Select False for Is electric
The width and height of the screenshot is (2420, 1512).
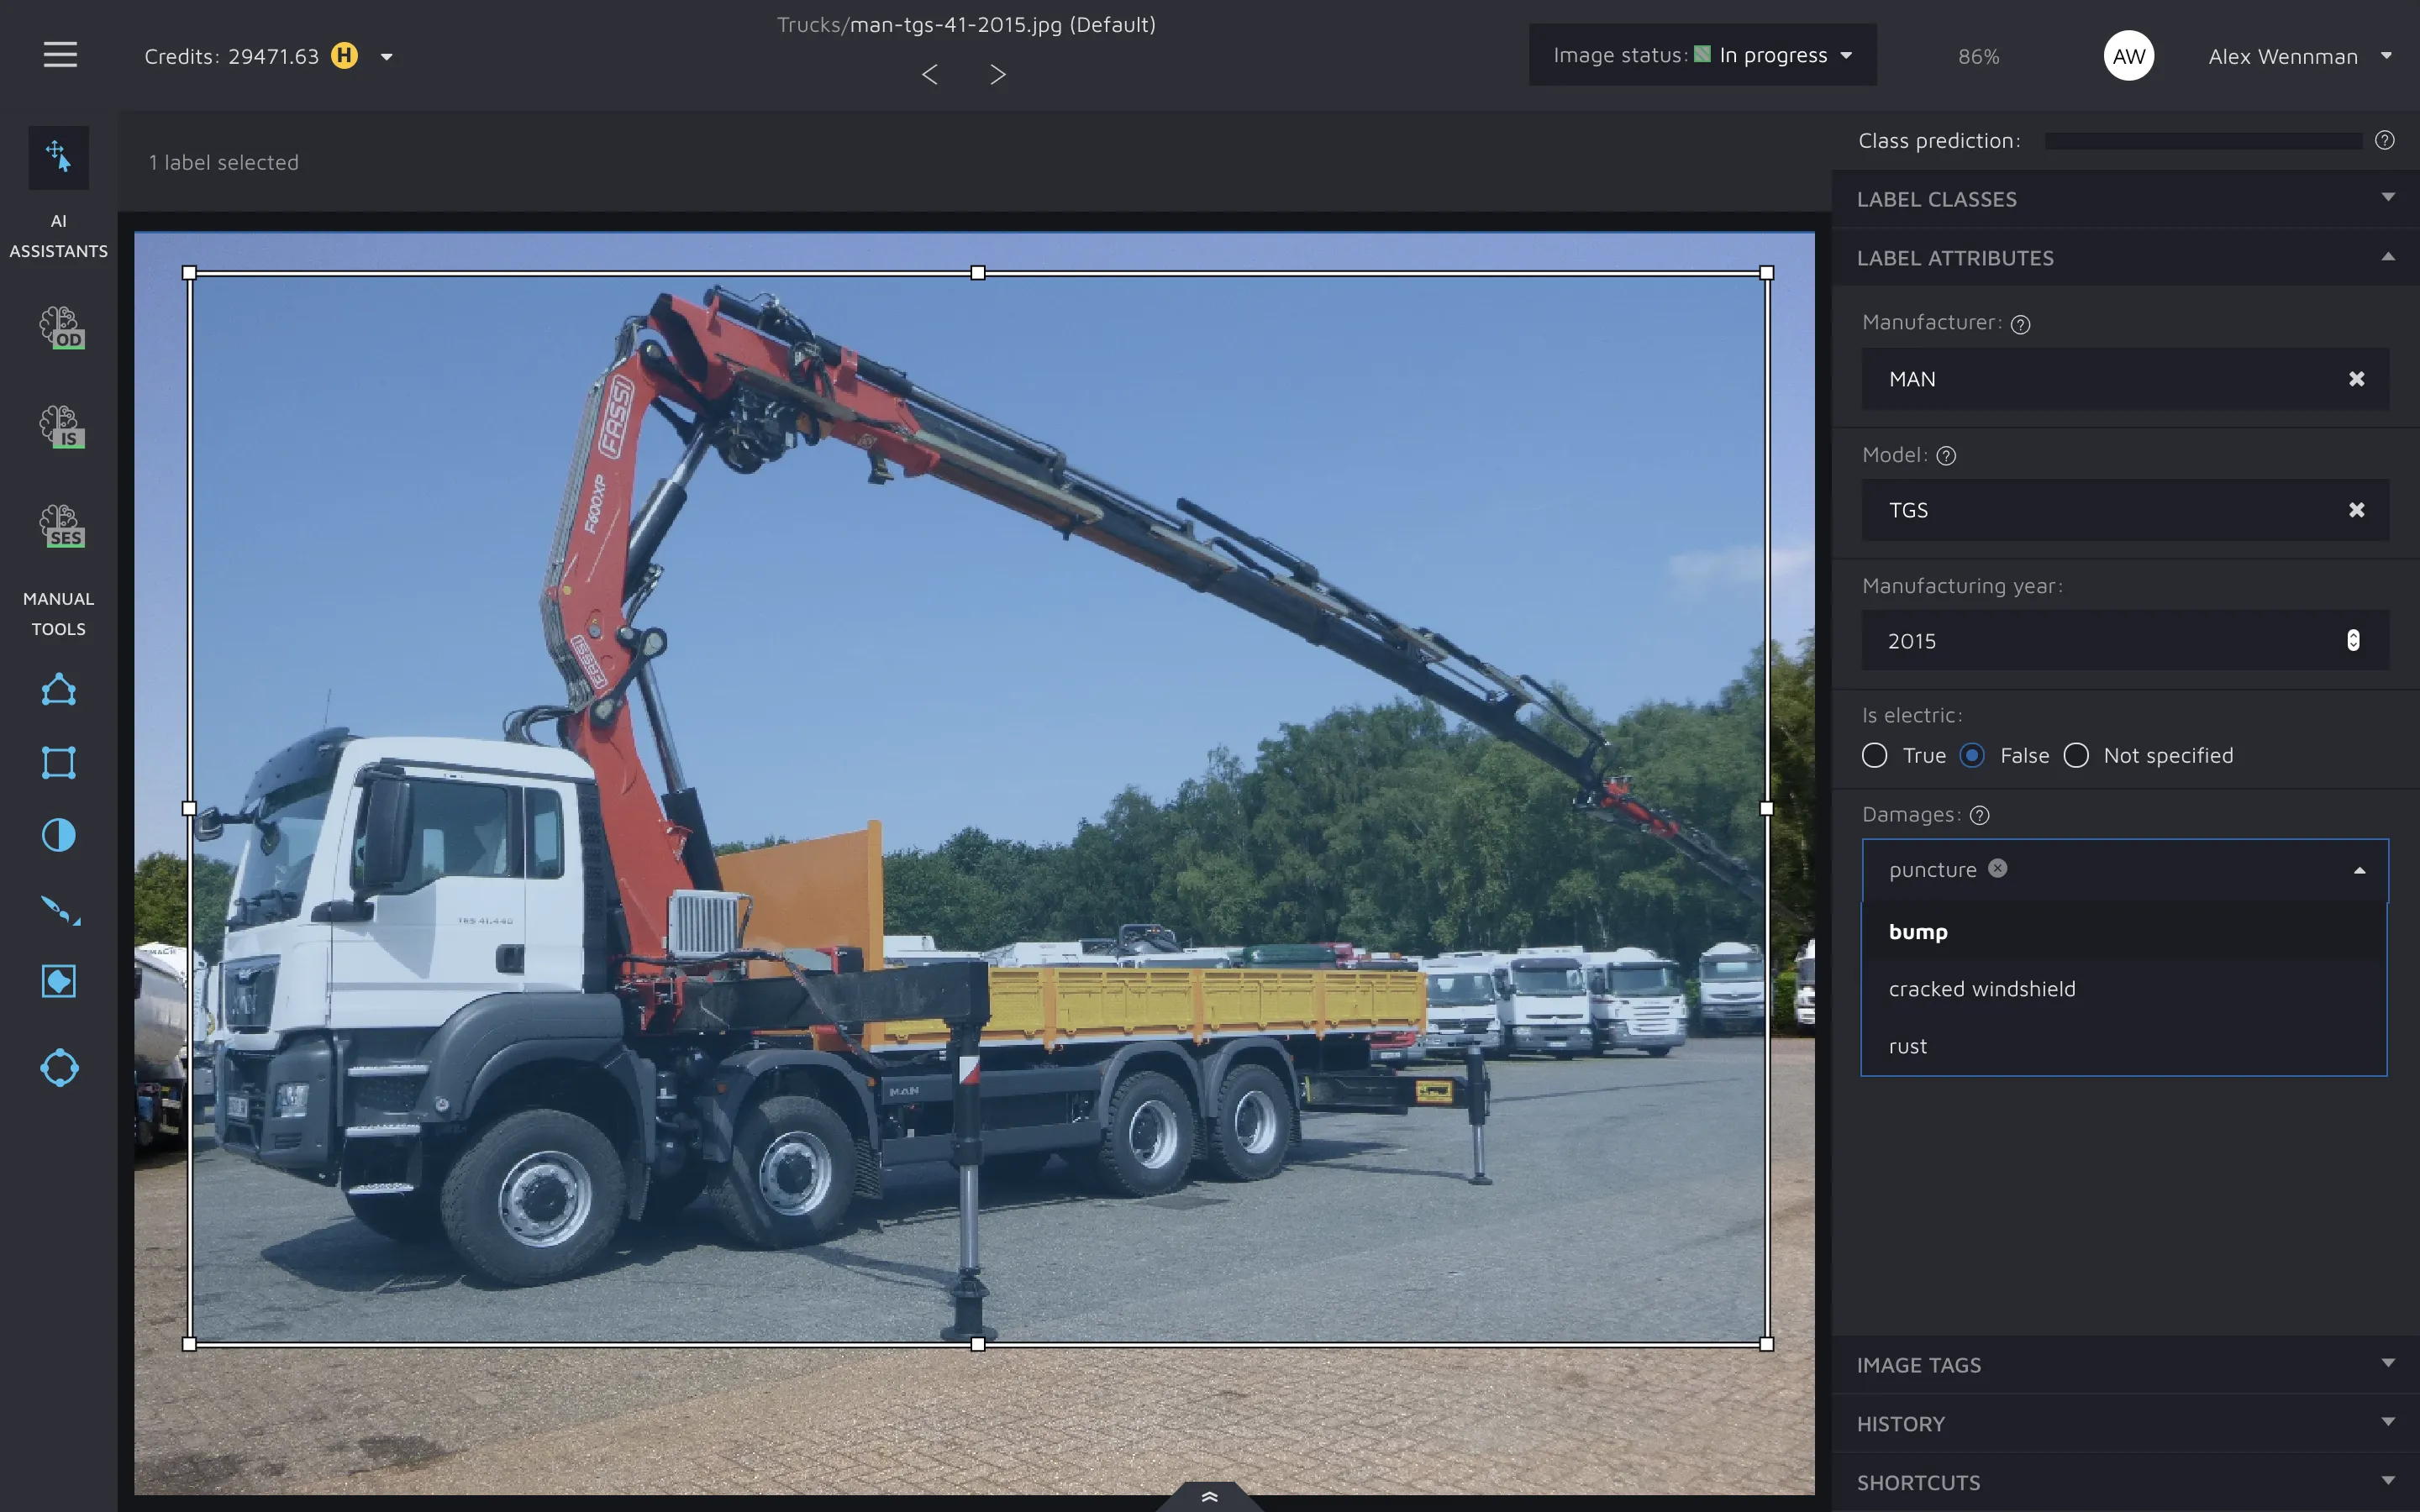1972,756
